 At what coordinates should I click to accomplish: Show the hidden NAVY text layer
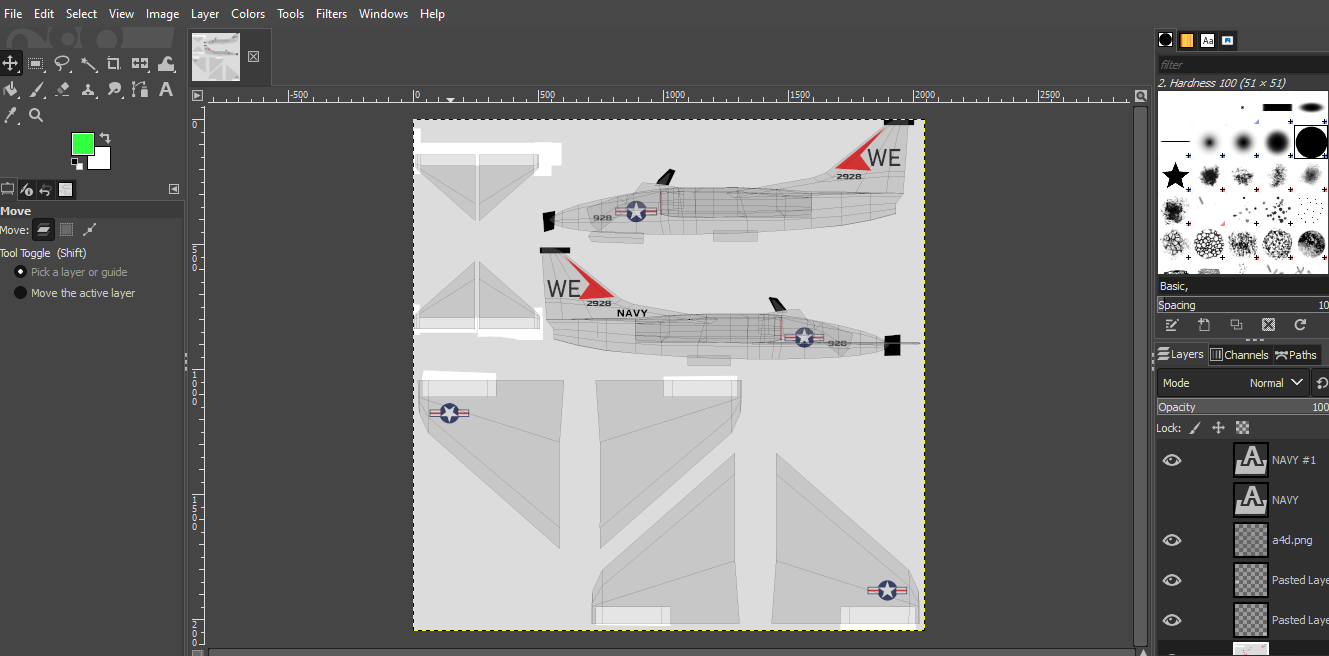click(1172, 500)
